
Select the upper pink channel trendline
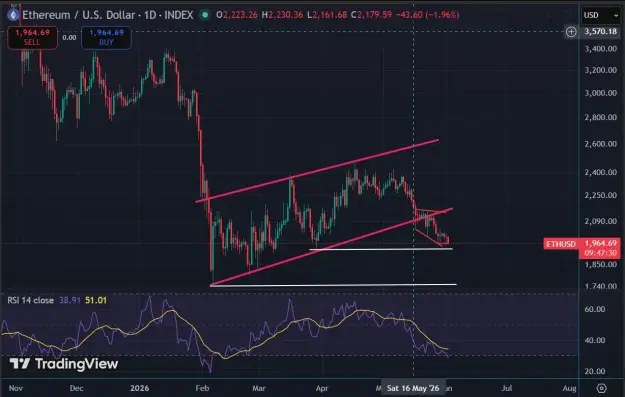pyautogui.click(x=317, y=171)
